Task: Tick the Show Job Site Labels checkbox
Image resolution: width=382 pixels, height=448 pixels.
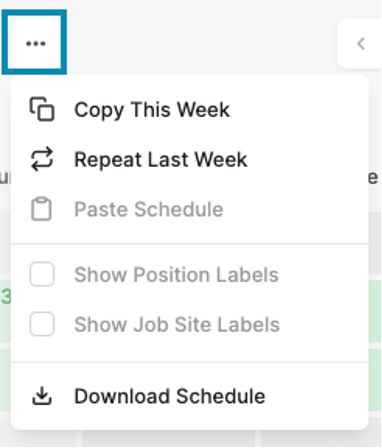Action: pos(42,324)
